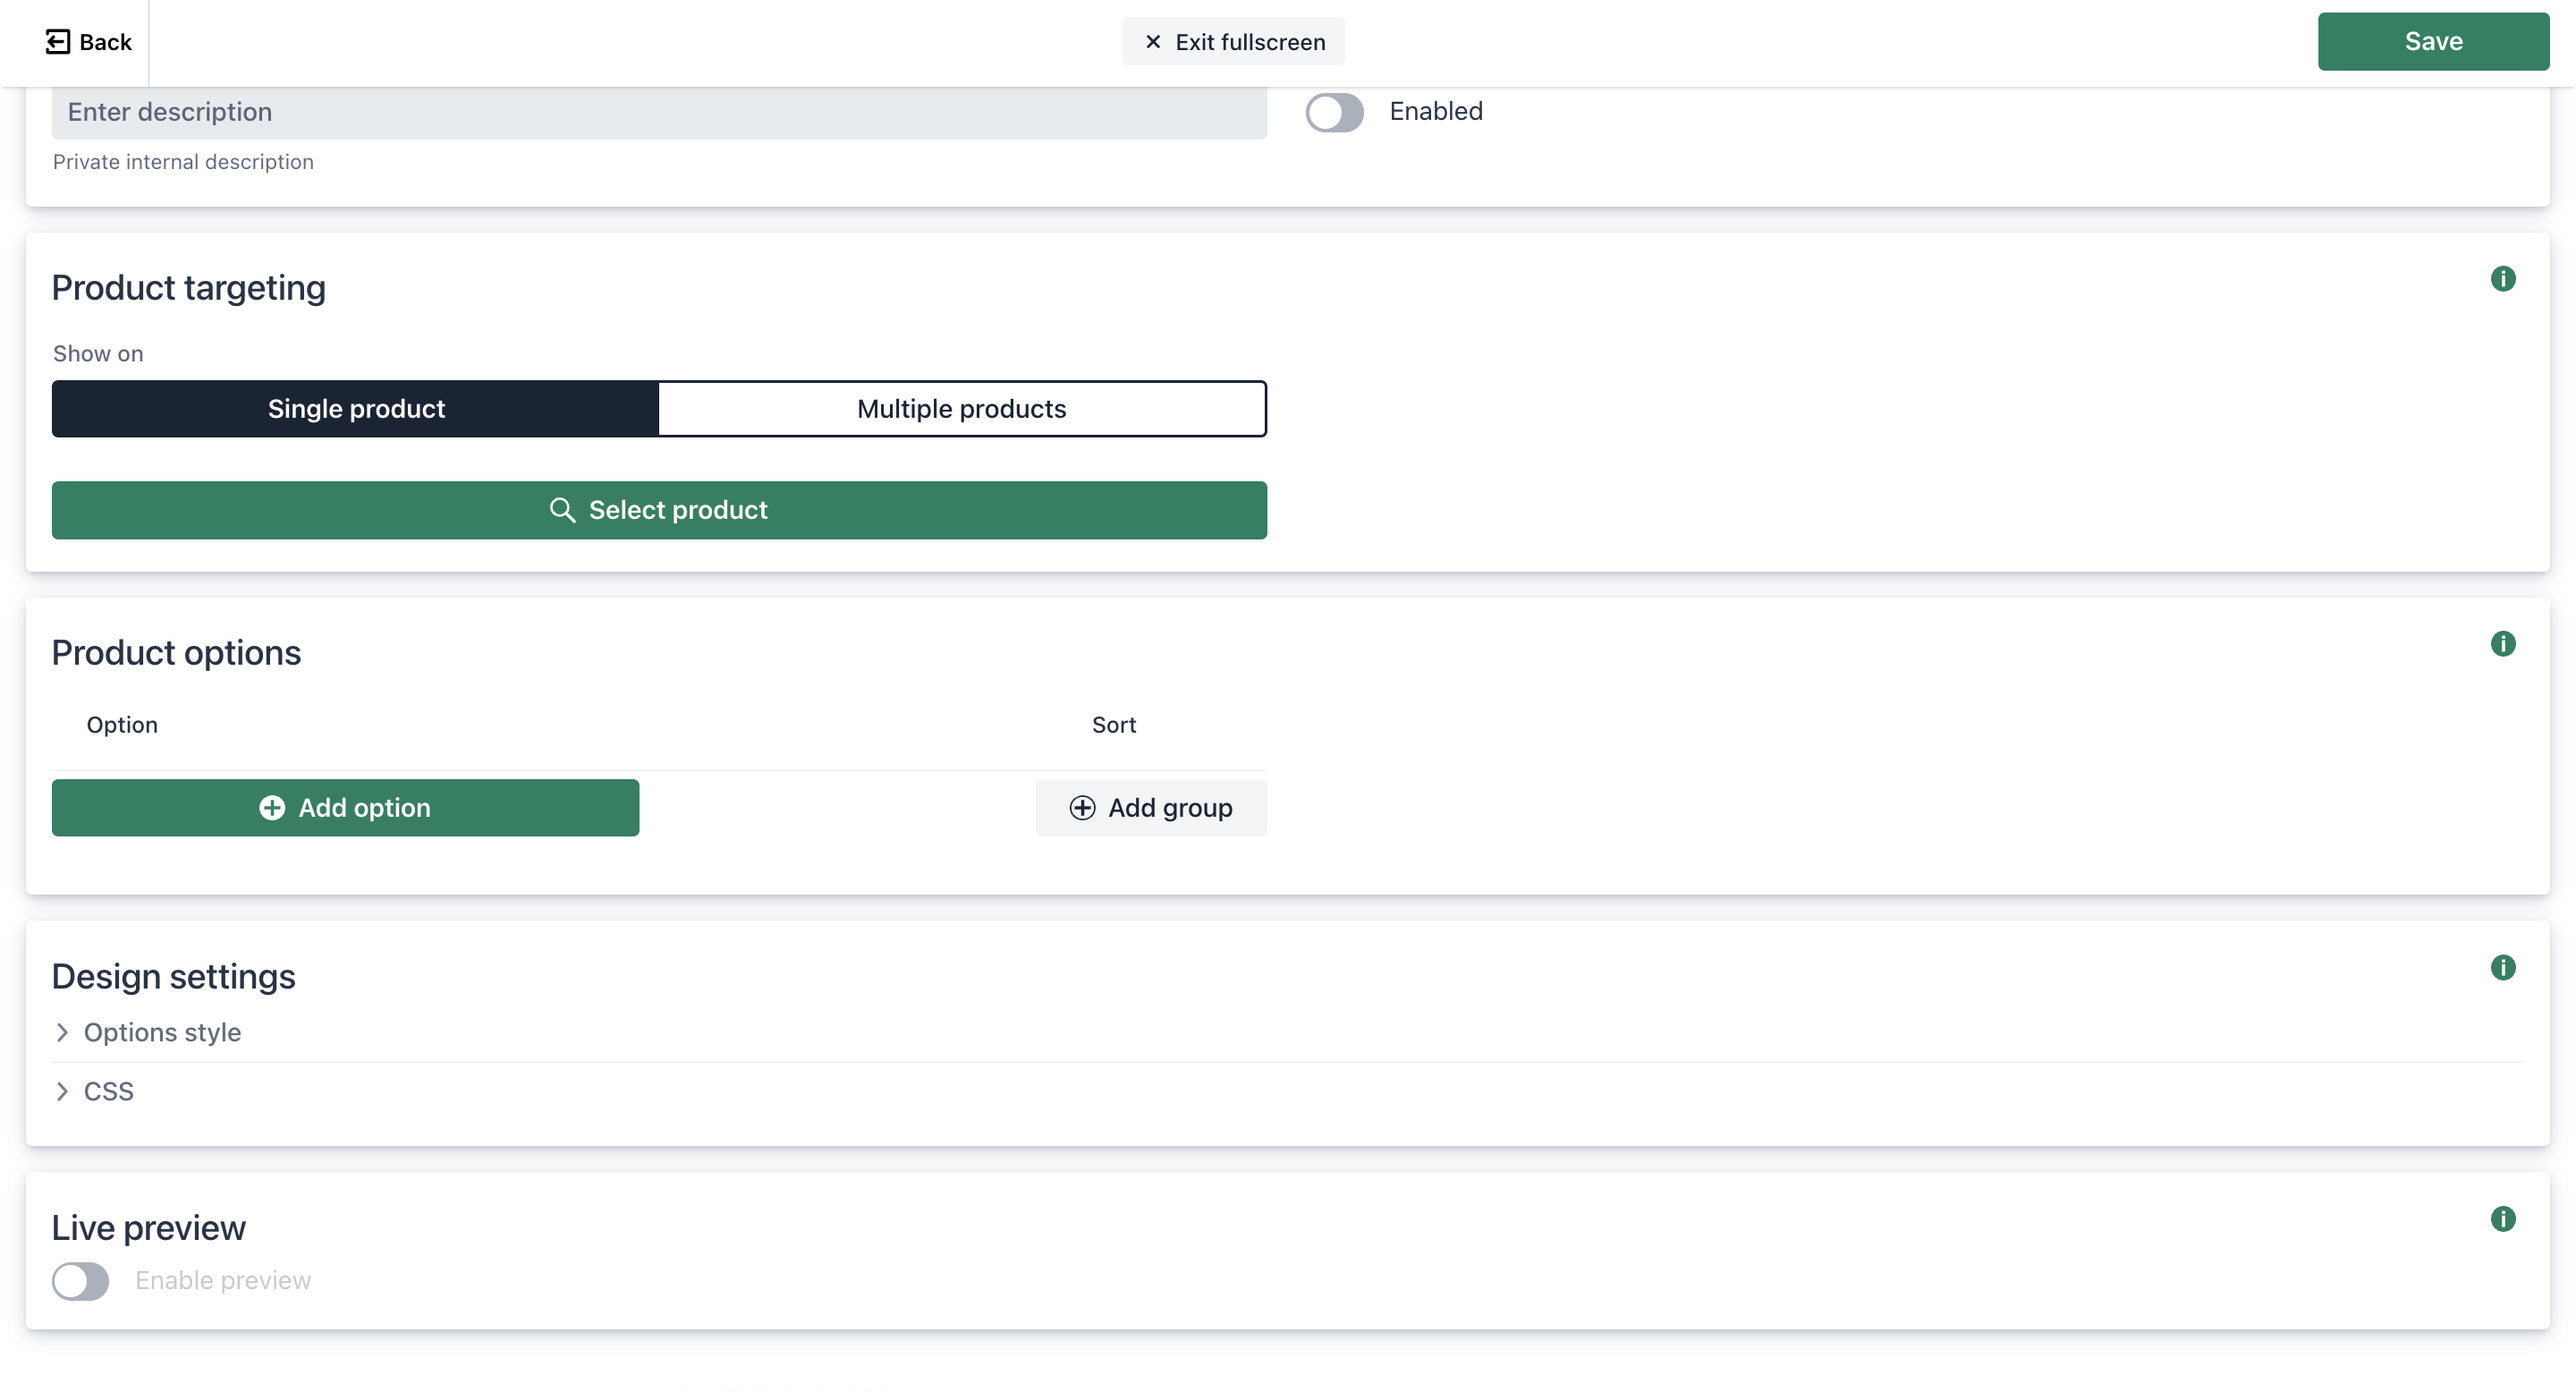Image resolution: width=2576 pixels, height=1392 pixels.
Task: Click the info icon next to Product options
Action: tap(2504, 643)
